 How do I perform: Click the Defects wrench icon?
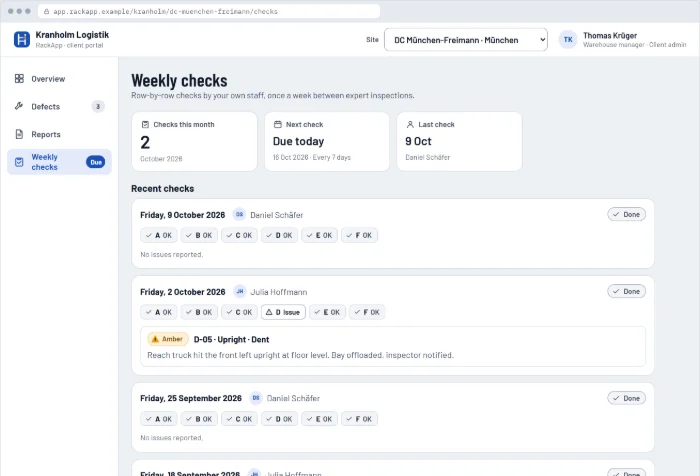[x=19, y=106]
